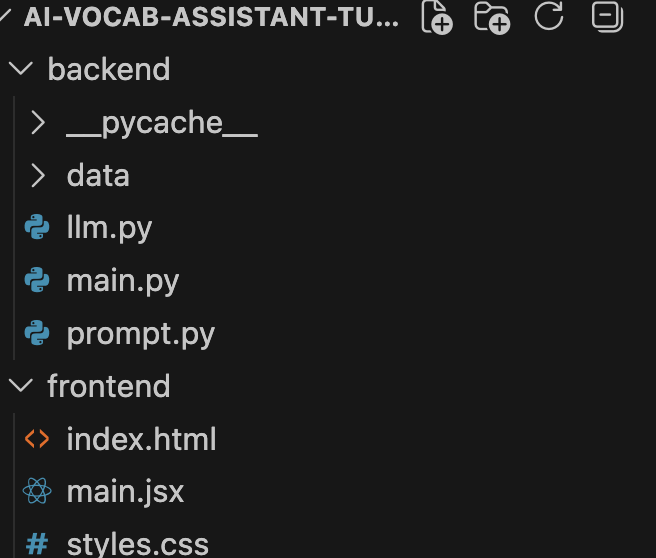Open the index.html file
The height and width of the screenshot is (558, 656).
point(141,439)
